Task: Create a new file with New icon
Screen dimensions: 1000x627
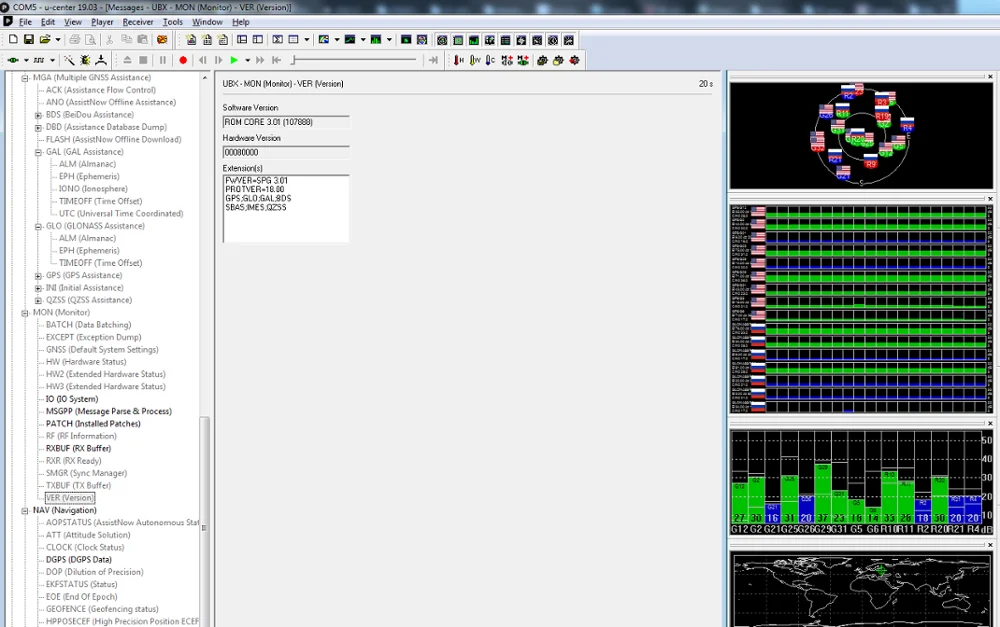Action: pyautogui.click(x=13, y=40)
